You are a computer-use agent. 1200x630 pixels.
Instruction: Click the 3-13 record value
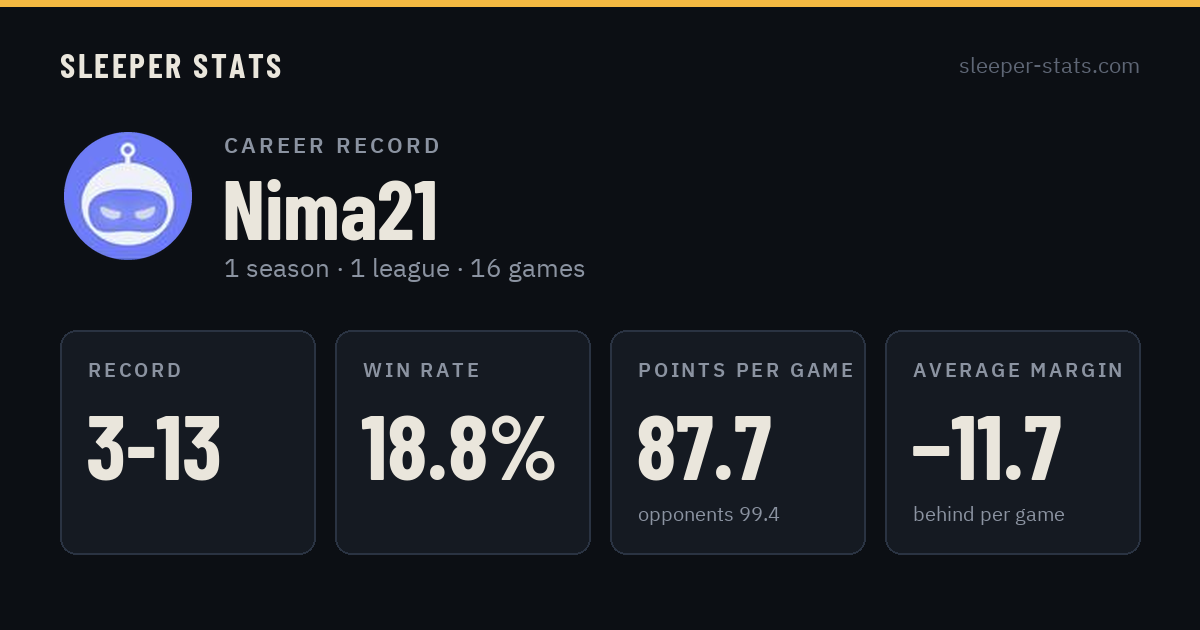(x=154, y=448)
